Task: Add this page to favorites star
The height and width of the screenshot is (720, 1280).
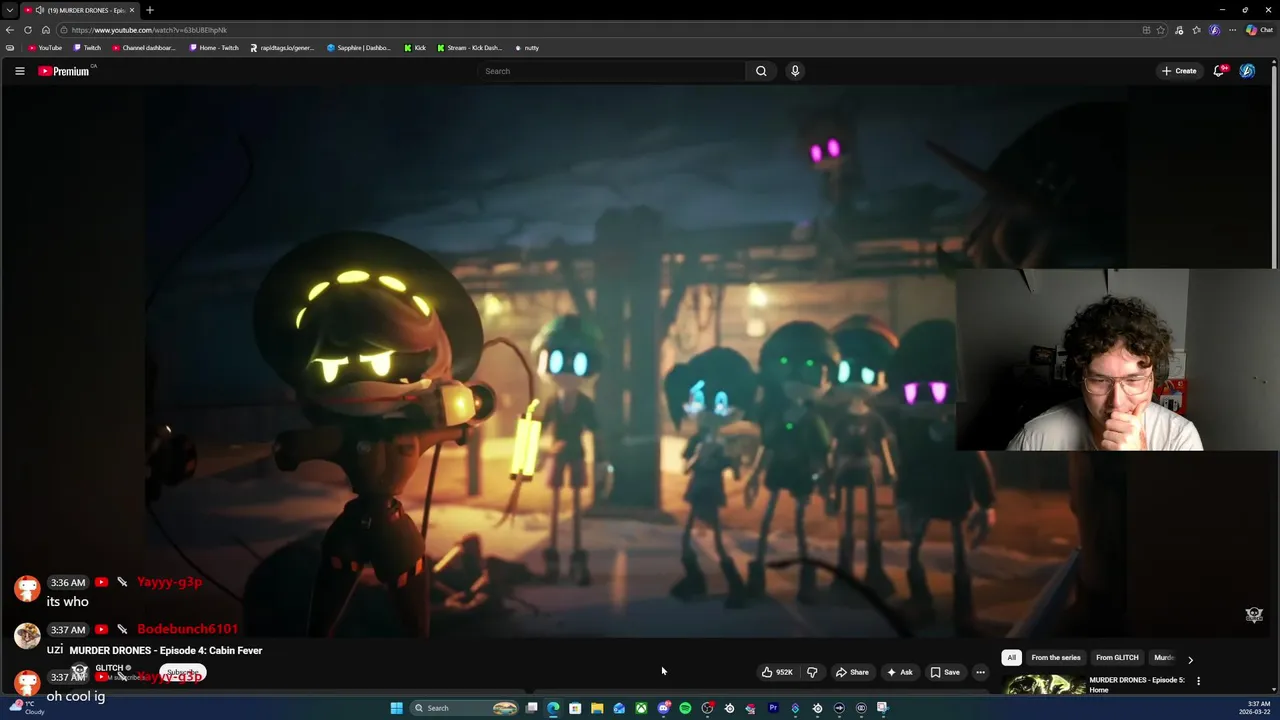Action: pyautogui.click(x=1161, y=30)
